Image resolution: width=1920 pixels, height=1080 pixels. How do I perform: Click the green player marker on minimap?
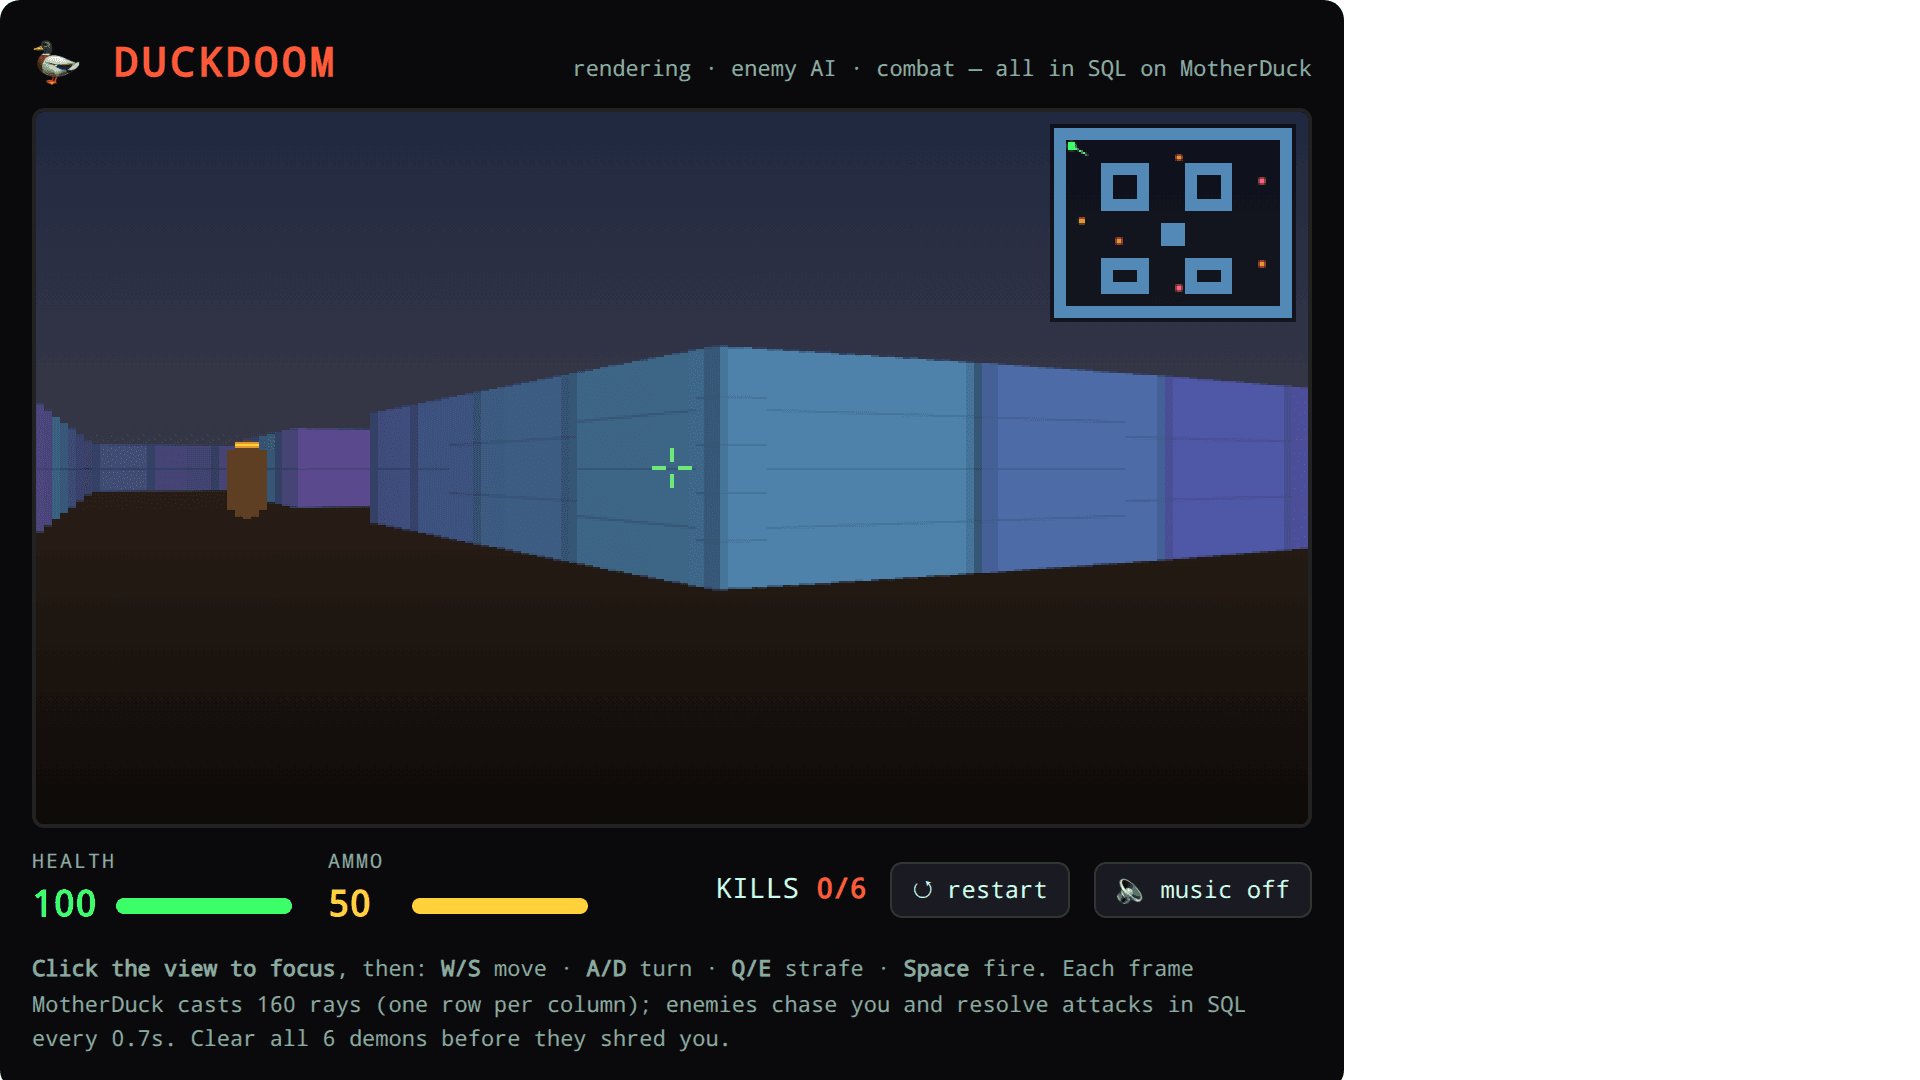(x=1072, y=146)
